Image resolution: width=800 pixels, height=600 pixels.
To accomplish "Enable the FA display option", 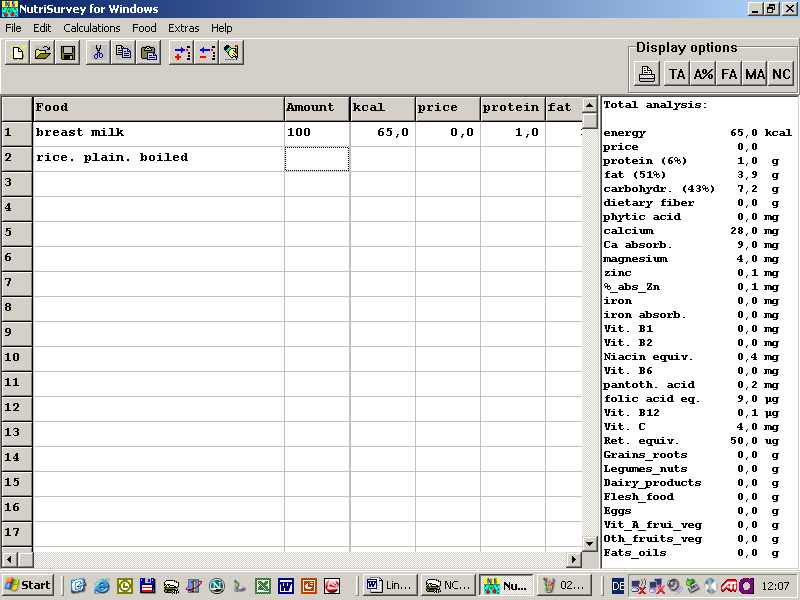I will pyautogui.click(x=729, y=74).
